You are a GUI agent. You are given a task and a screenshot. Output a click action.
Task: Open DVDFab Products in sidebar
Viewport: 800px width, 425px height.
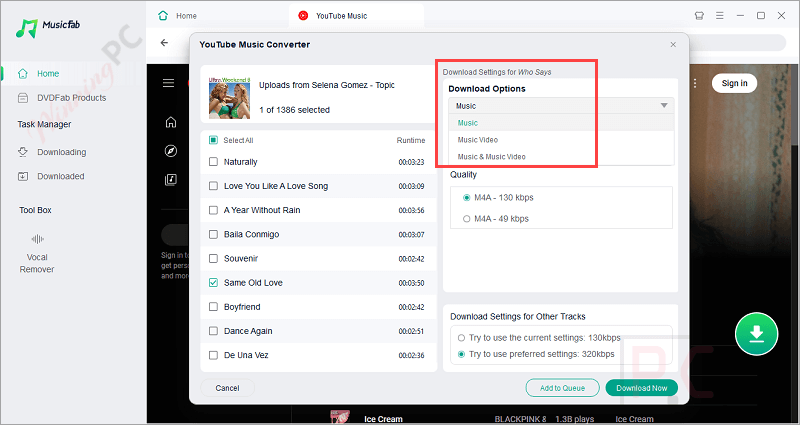62,98
